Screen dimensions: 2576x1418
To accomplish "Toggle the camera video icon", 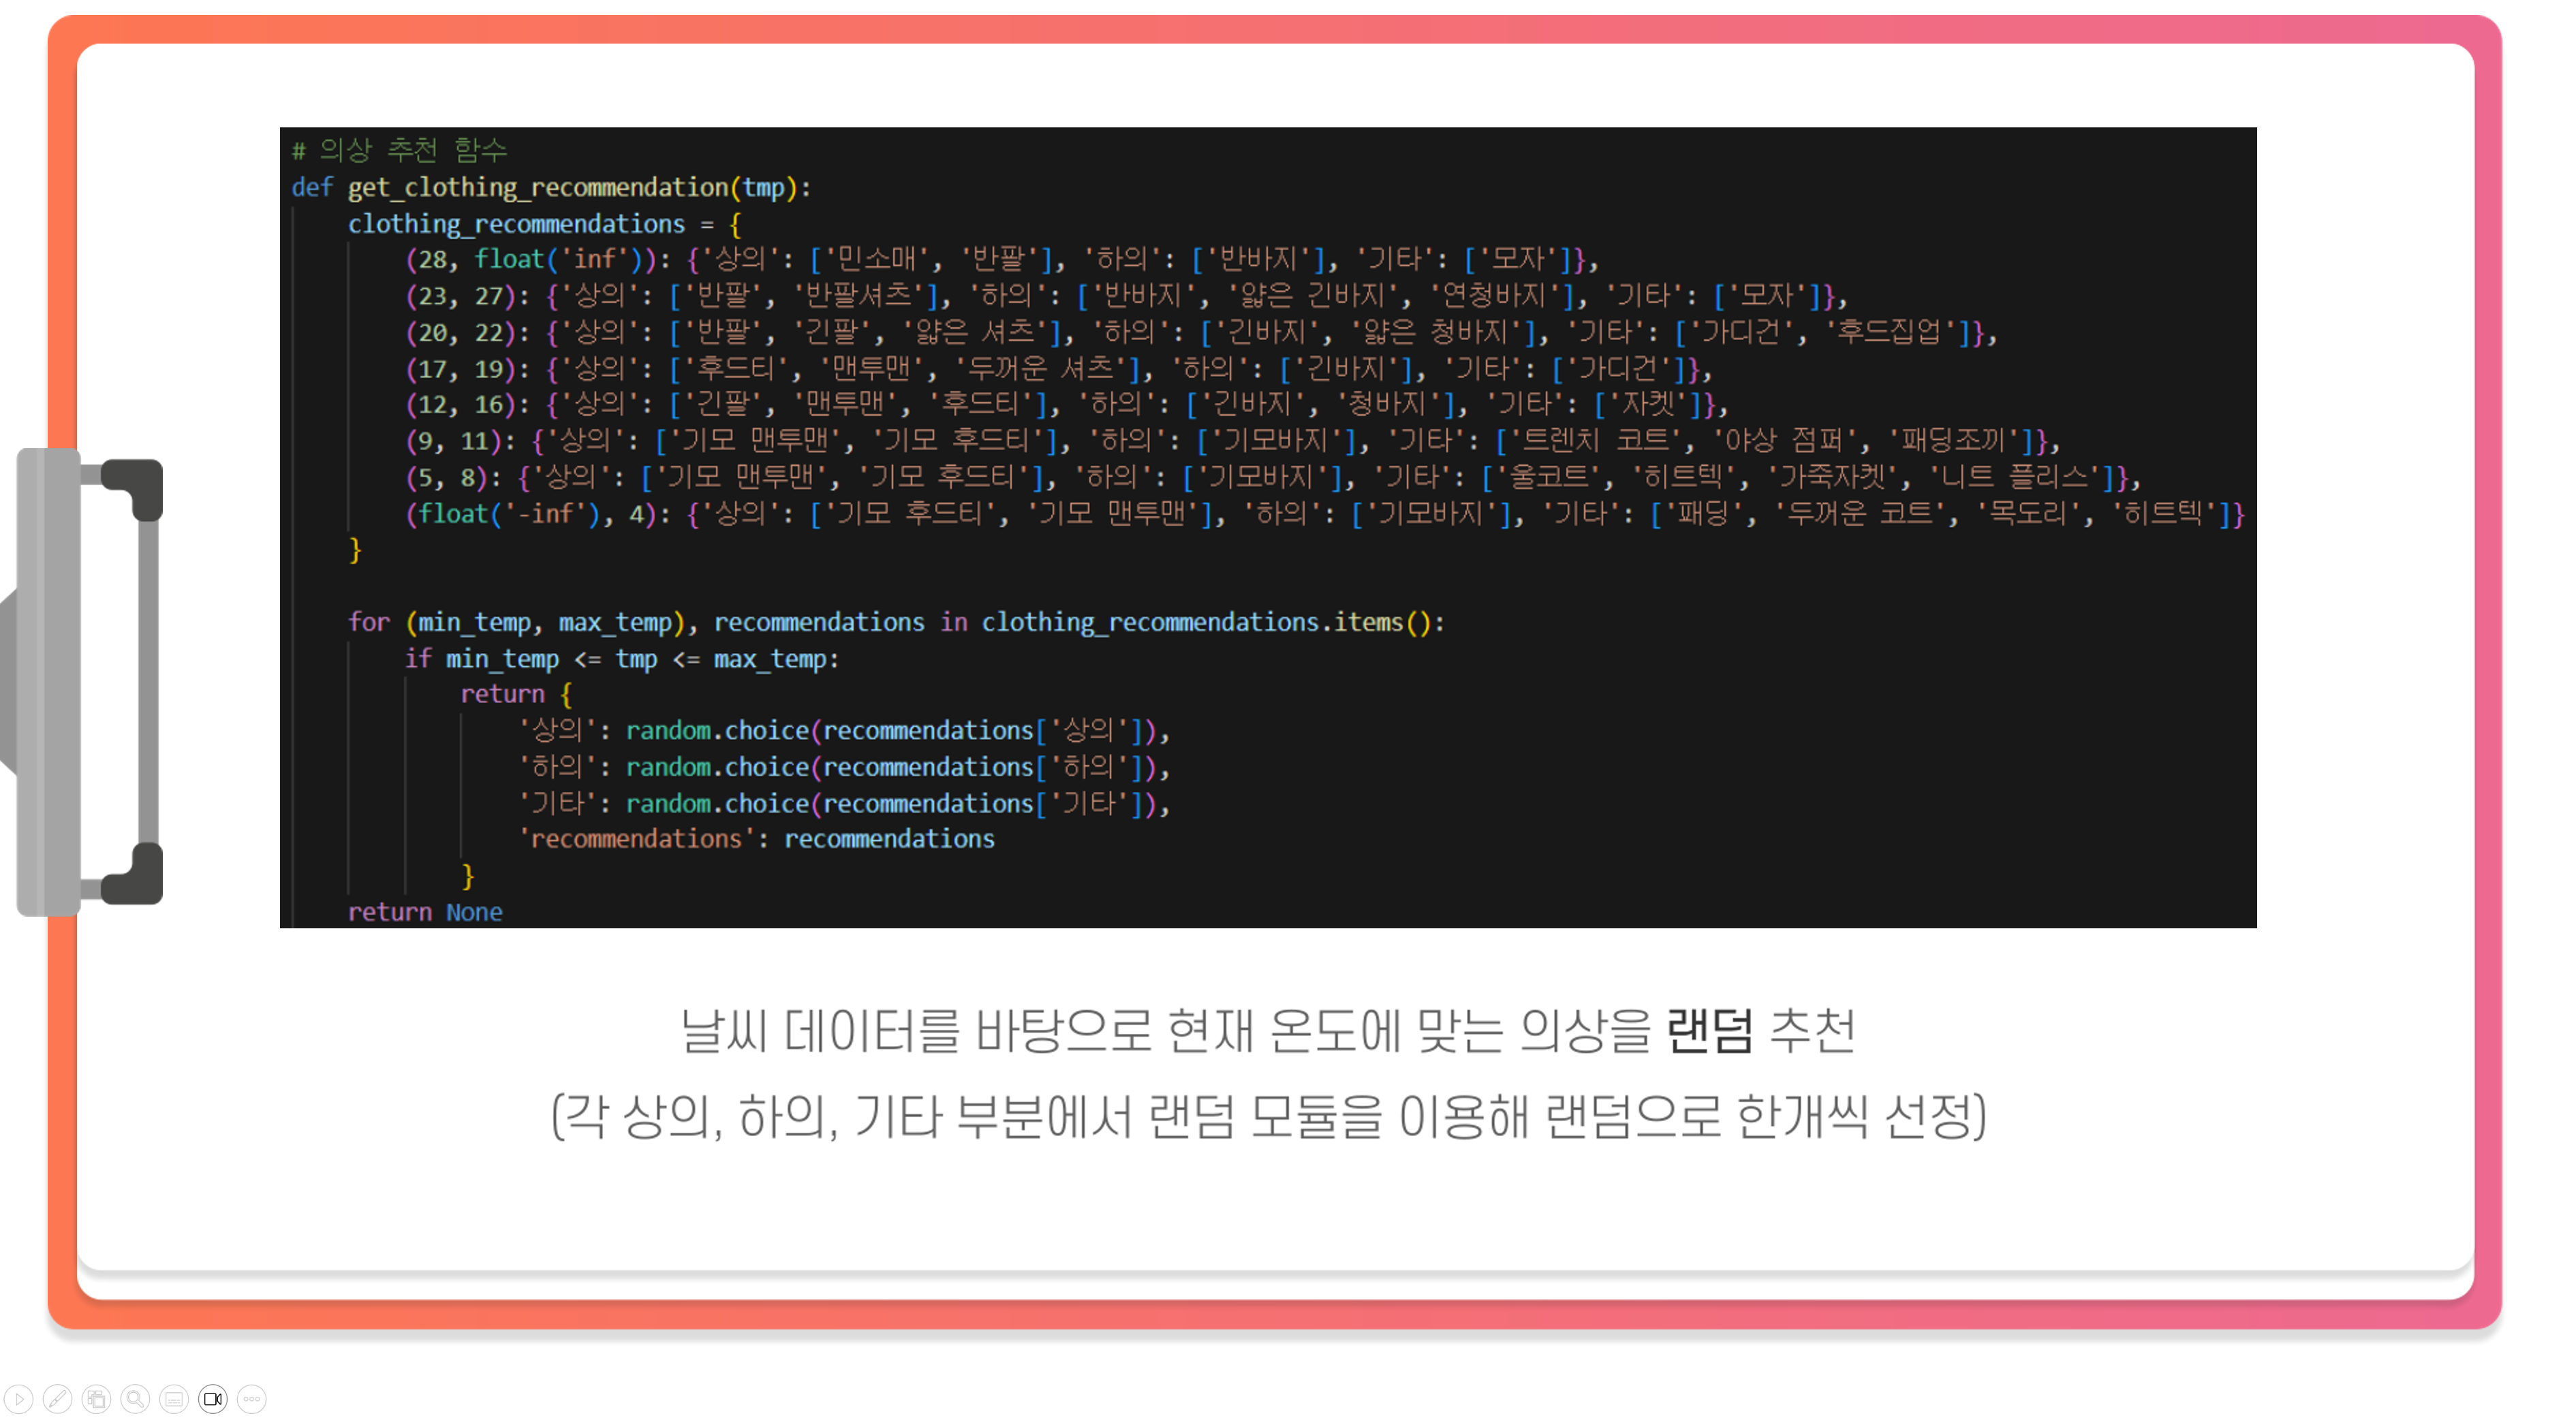I will point(213,1398).
